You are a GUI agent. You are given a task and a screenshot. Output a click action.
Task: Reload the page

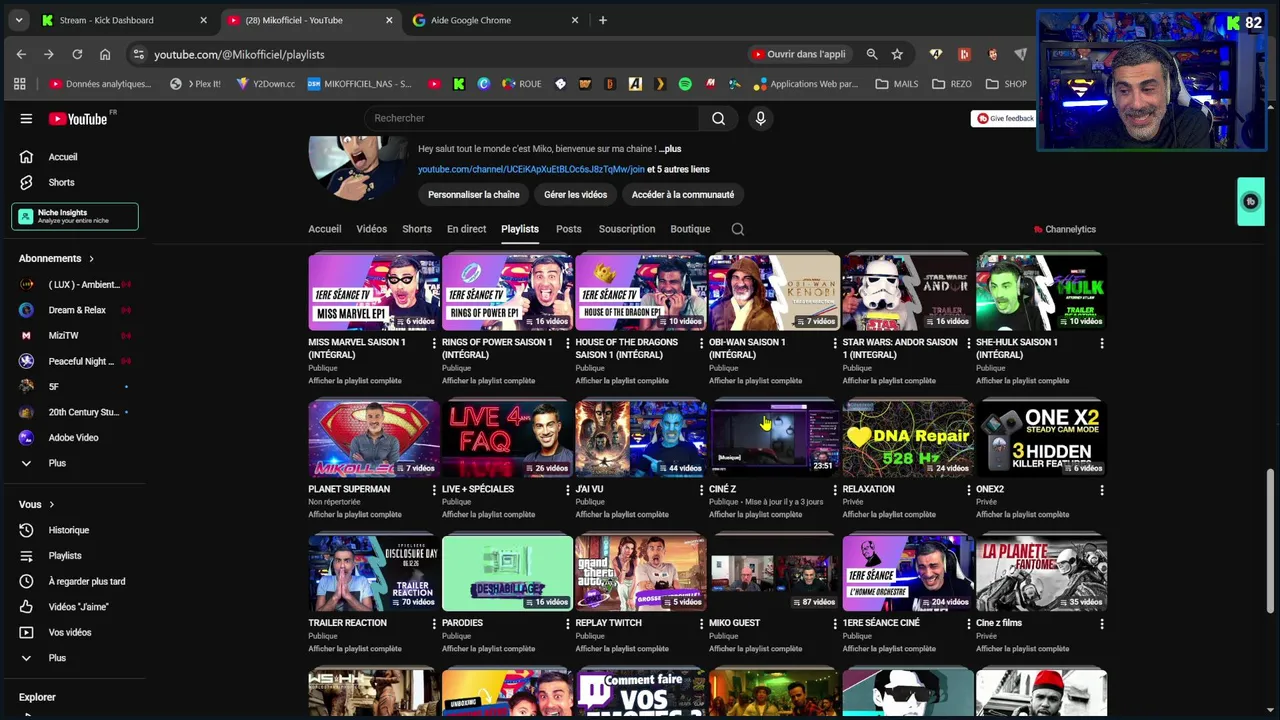pyautogui.click(x=77, y=54)
